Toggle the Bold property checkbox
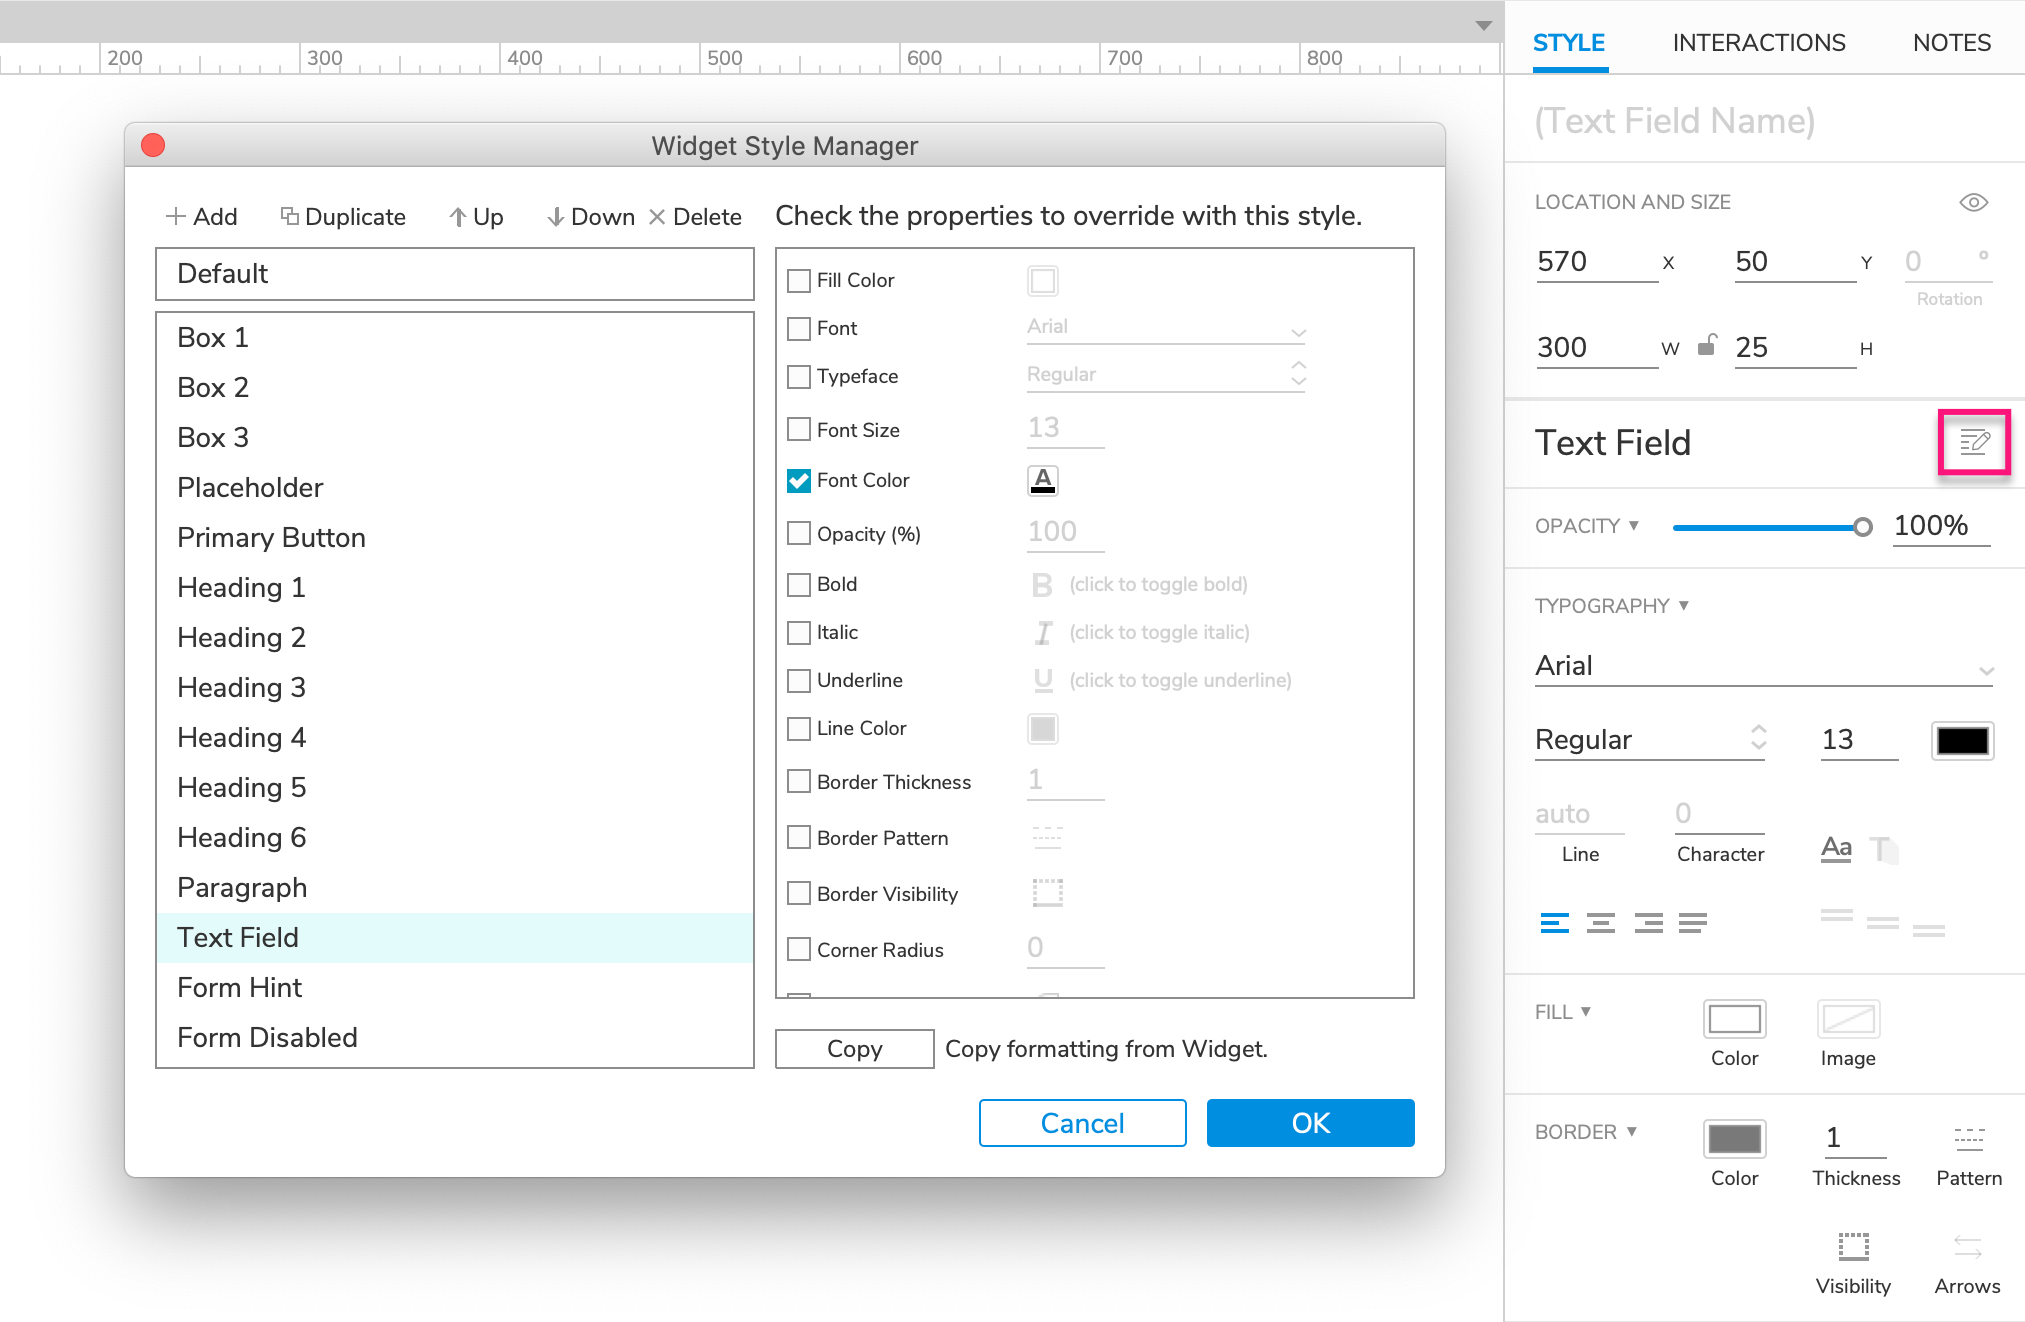The height and width of the screenshot is (1322, 2025). click(x=797, y=581)
